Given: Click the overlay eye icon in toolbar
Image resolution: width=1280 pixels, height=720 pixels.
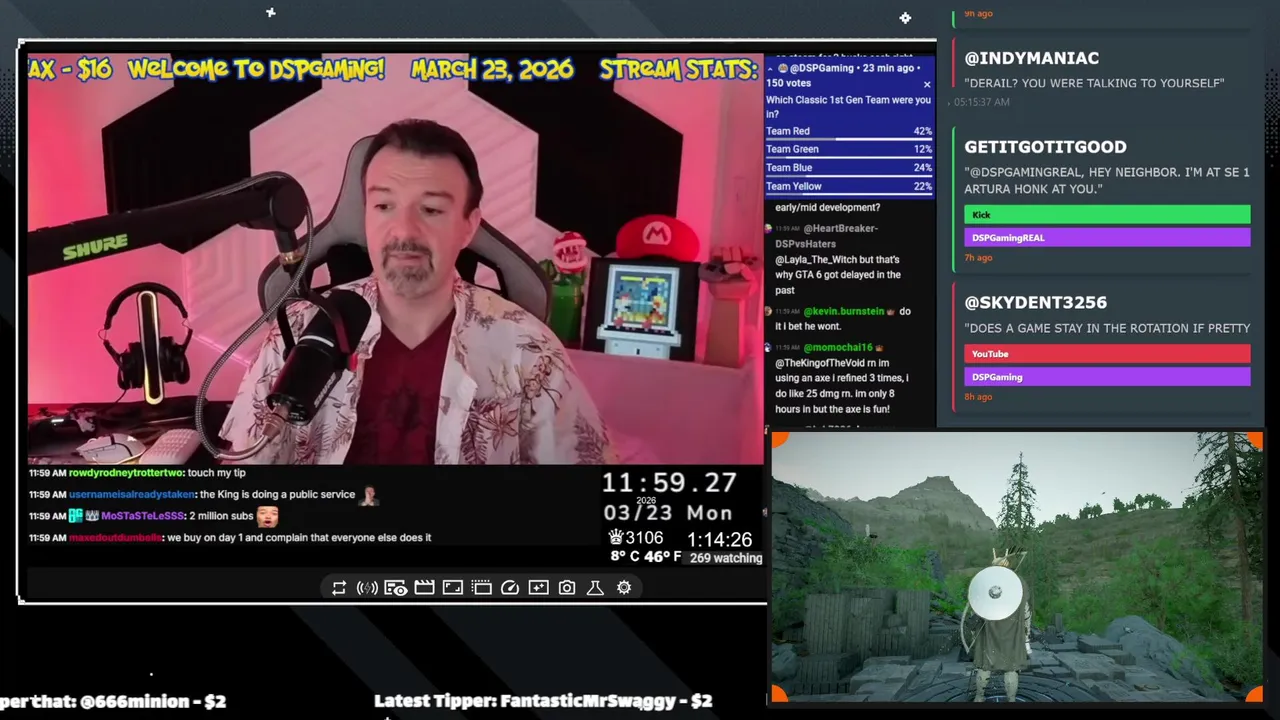Looking at the screenshot, I should click(396, 588).
